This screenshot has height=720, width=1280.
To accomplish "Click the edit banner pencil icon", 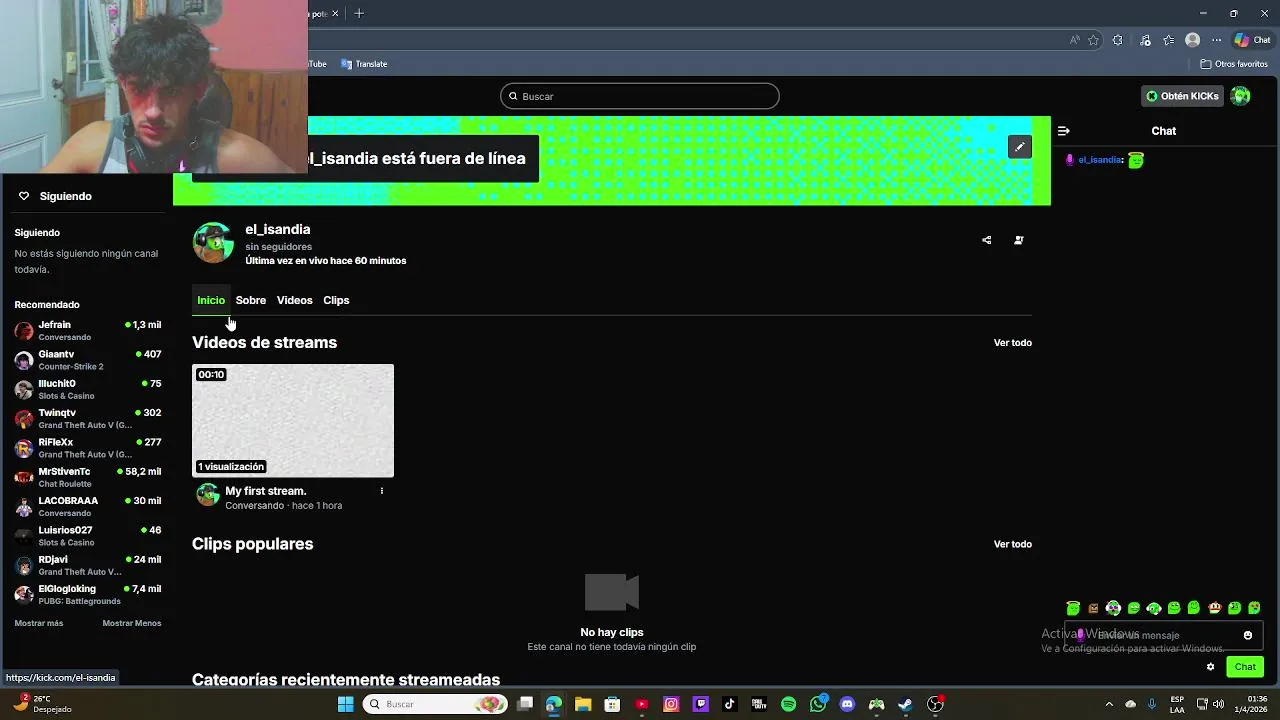I will [1019, 147].
